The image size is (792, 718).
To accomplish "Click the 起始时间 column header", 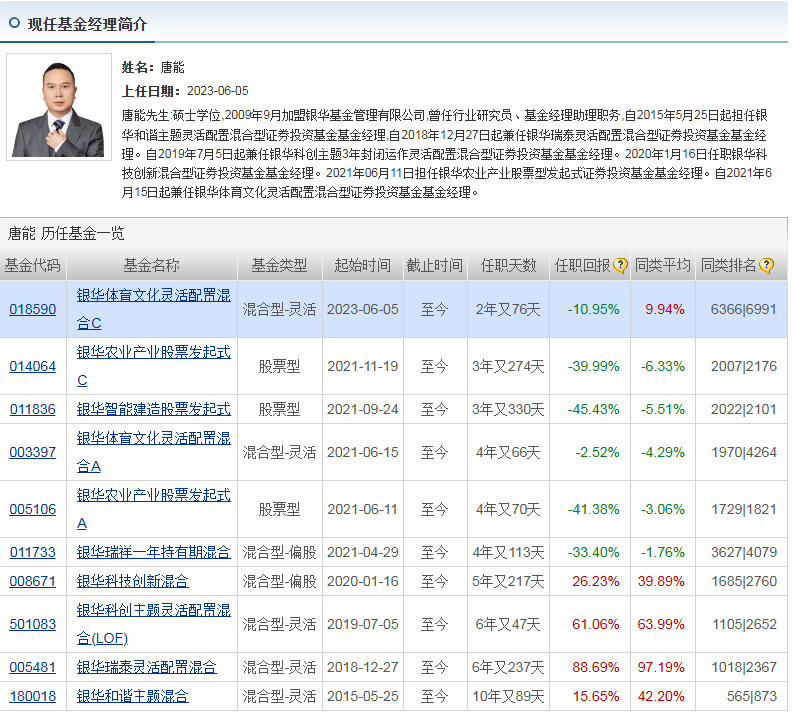I will tap(363, 265).
